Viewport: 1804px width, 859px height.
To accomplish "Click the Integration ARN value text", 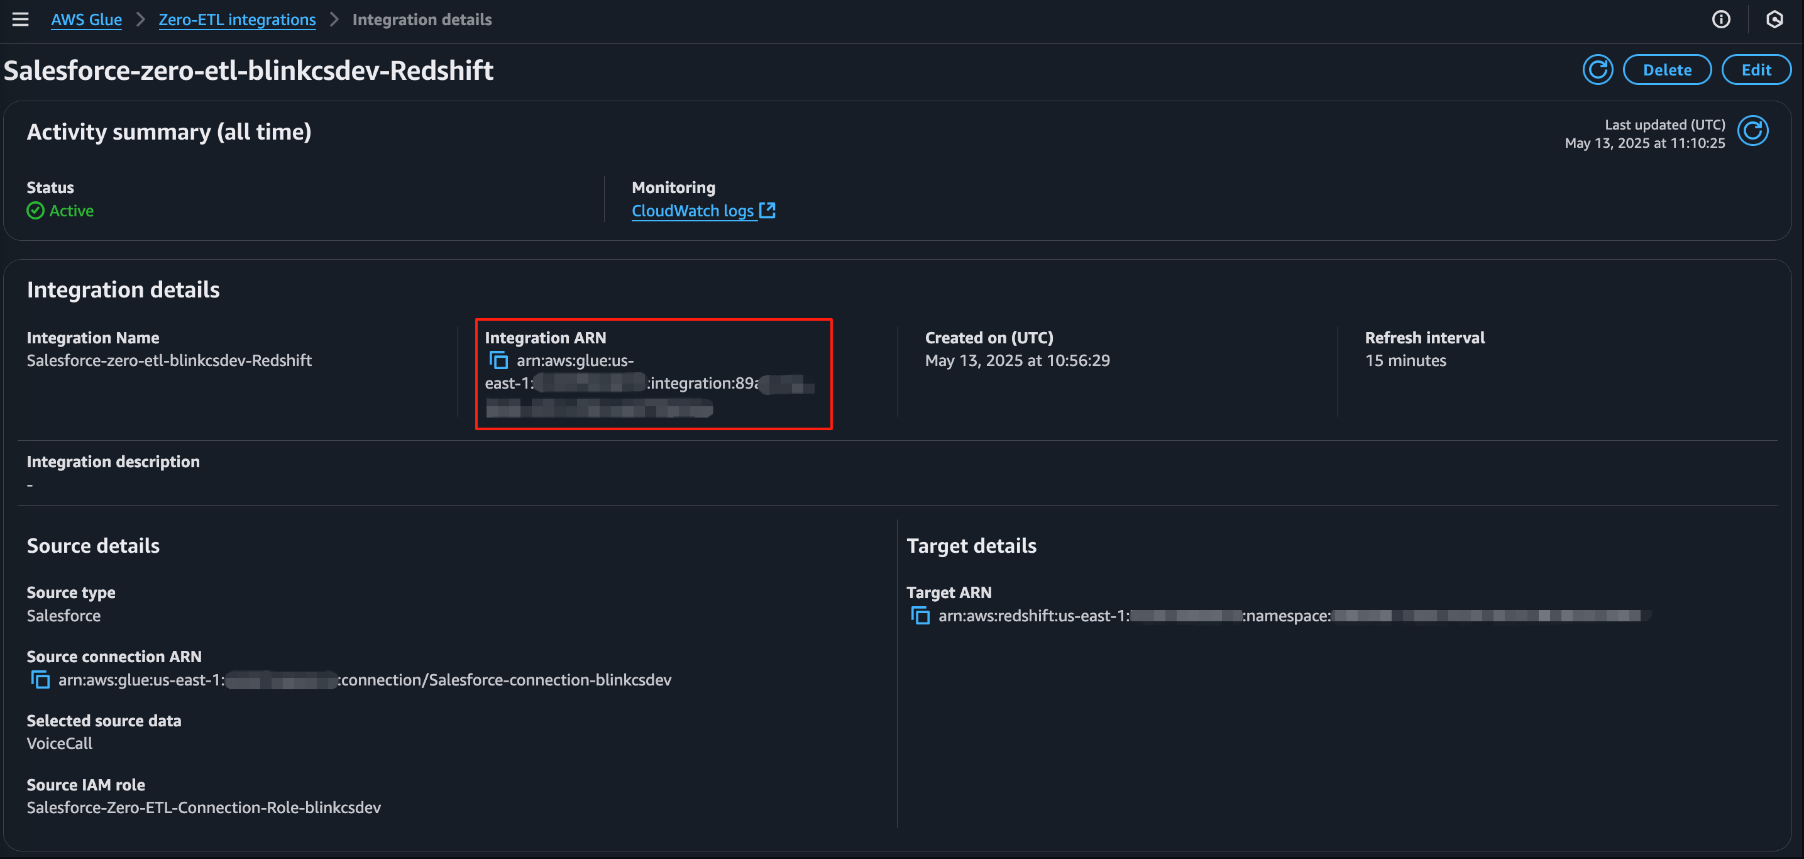I will [x=650, y=384].
